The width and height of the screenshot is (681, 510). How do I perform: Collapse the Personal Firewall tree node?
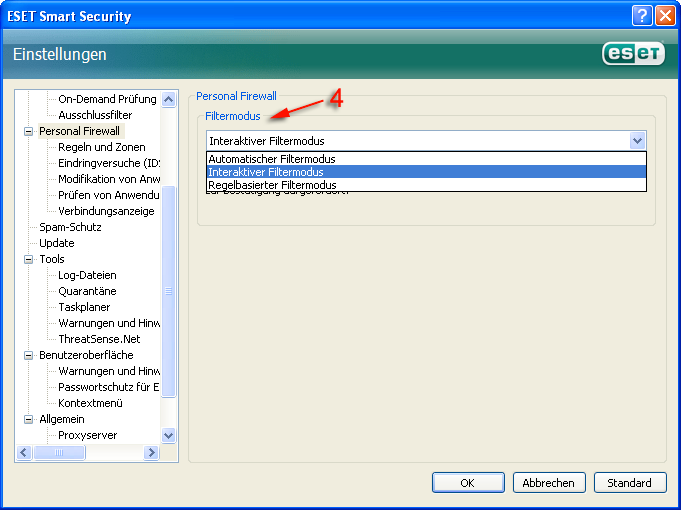(x=28, y=131)
